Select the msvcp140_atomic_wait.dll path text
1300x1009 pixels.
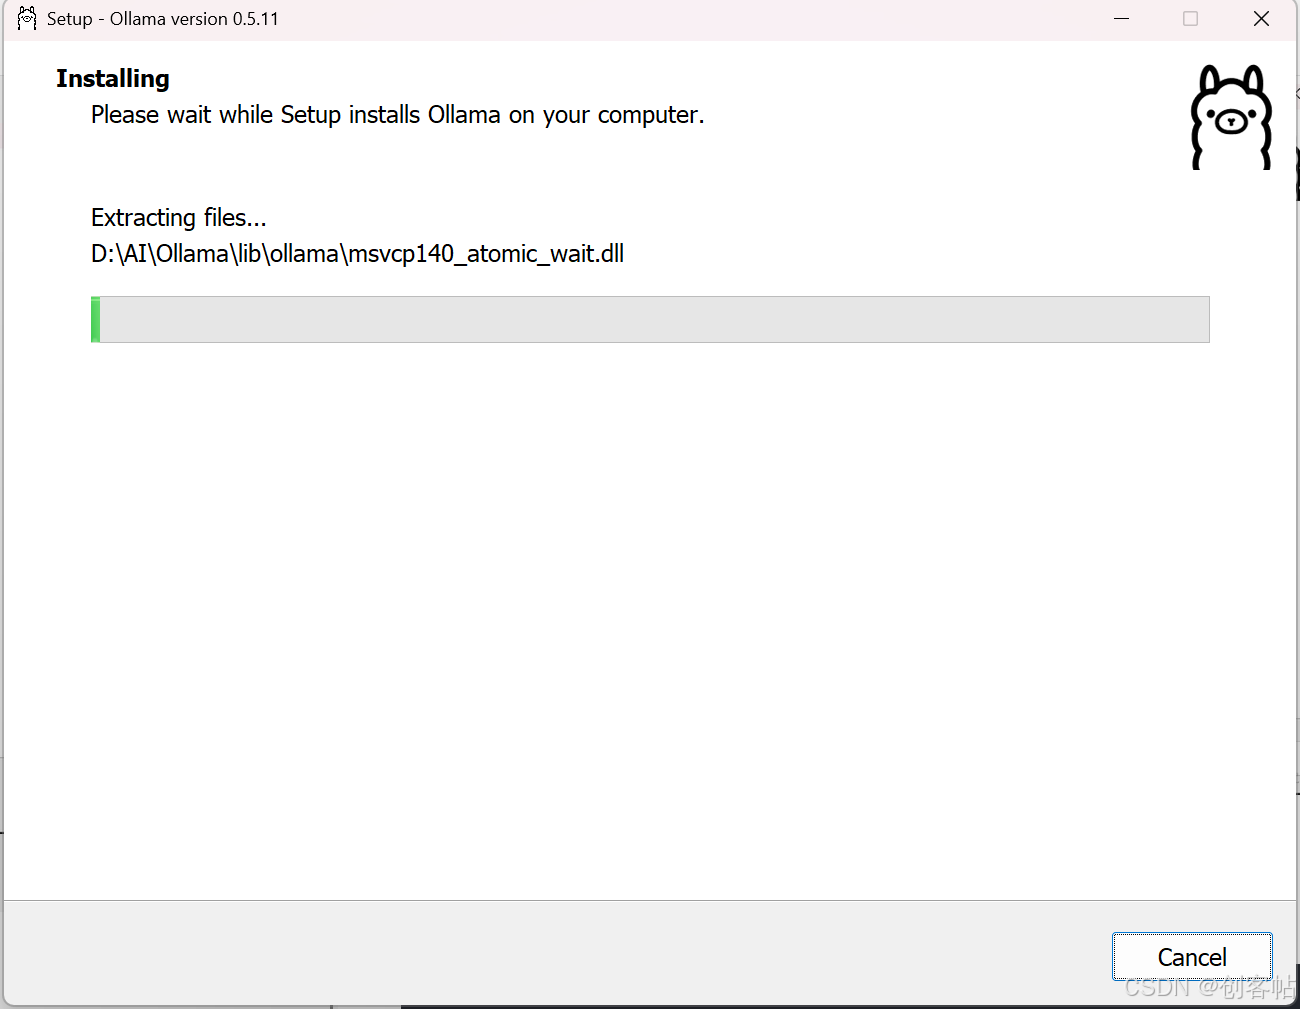tap(357, 253)
